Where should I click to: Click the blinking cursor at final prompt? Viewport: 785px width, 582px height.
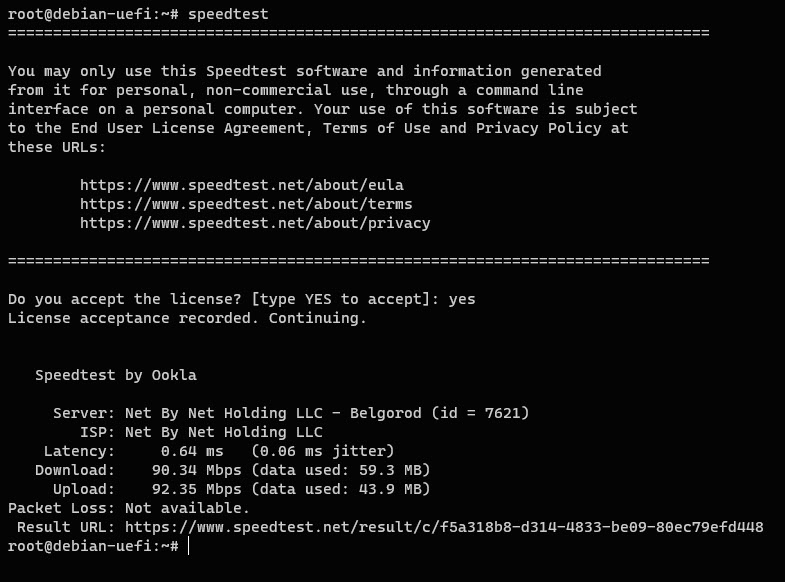[188, 546]
